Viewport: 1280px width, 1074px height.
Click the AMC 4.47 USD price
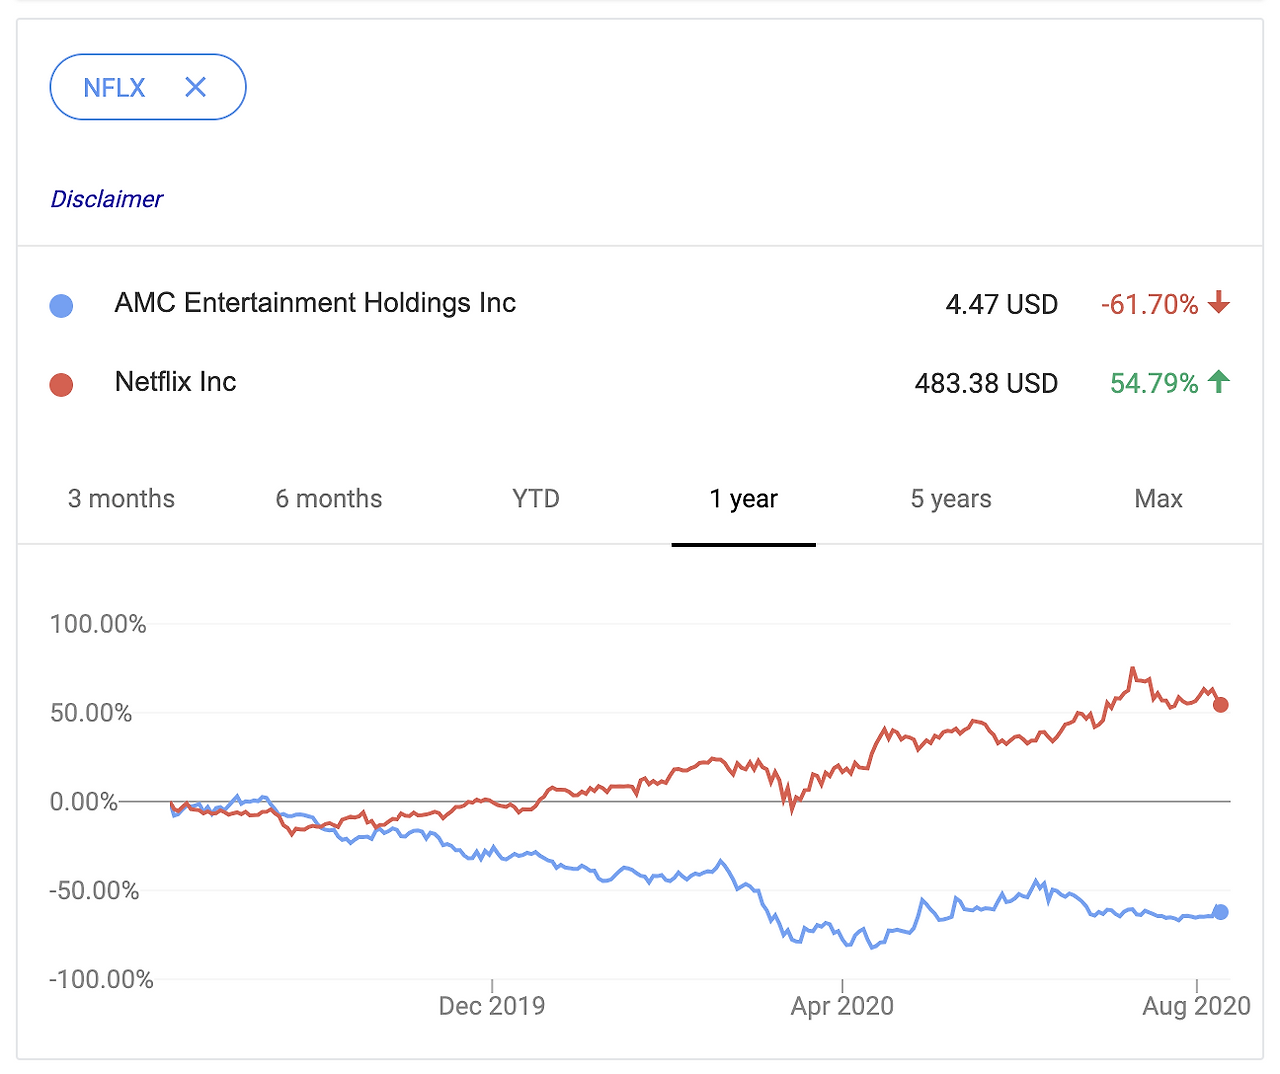1001,304
